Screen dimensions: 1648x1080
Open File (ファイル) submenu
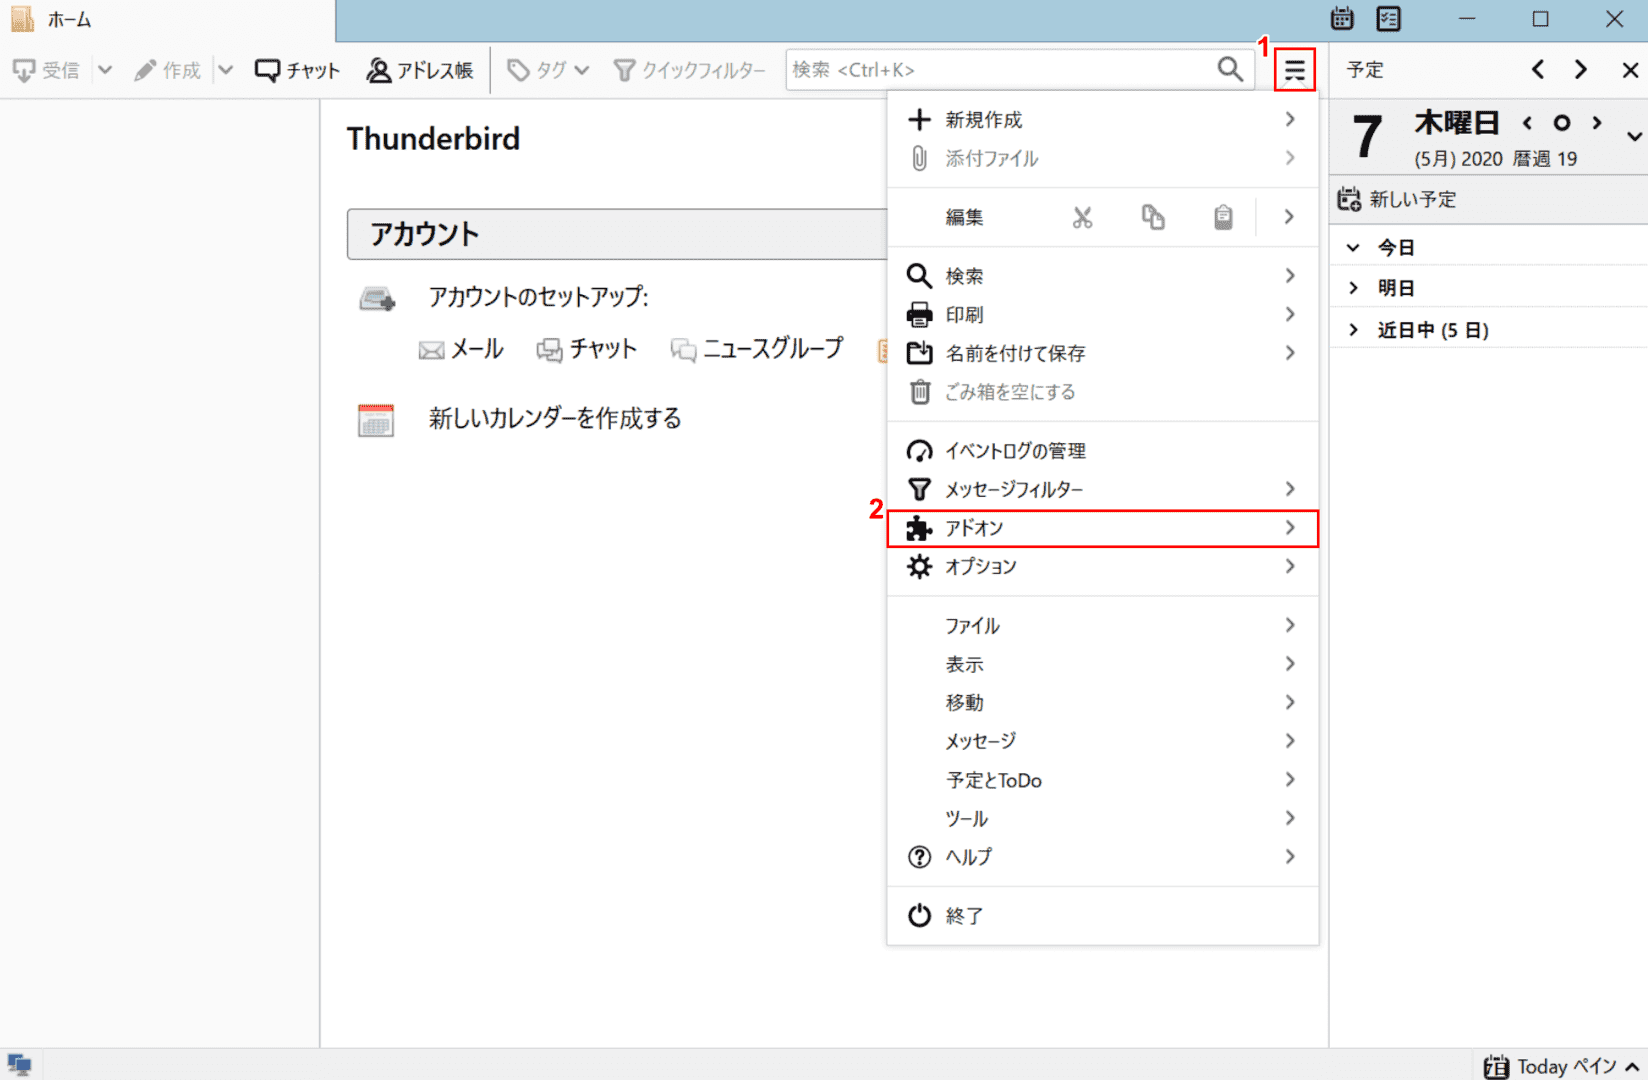pyautogui.click(x=1103, y=626)
